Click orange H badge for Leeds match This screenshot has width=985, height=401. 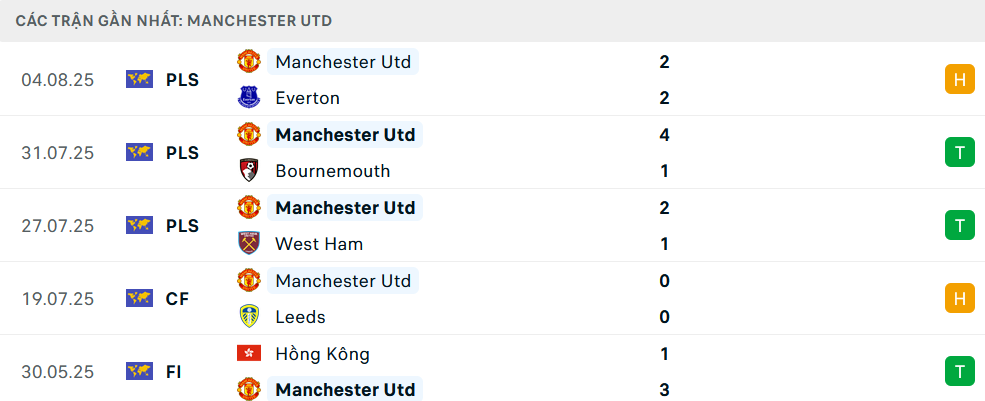pyautogui.click(x=959, y=298)
